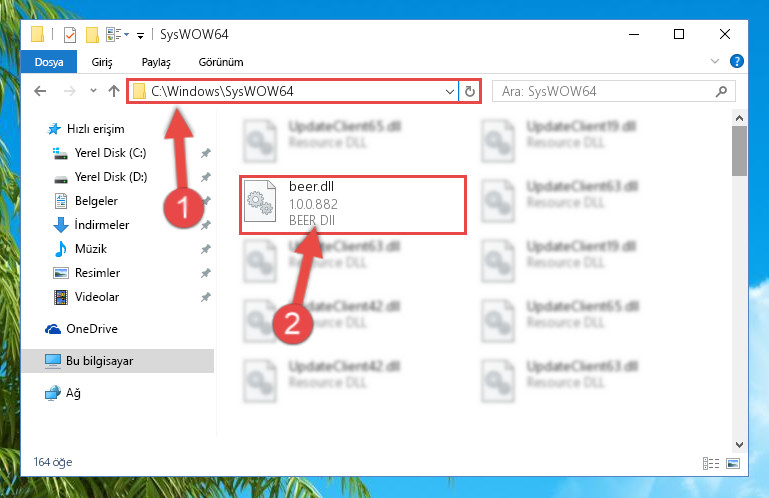The height and width of the screenshot is (498, 769).
Task: Switch to the Paylaş ribbon tab
Action: coord(156,62)
